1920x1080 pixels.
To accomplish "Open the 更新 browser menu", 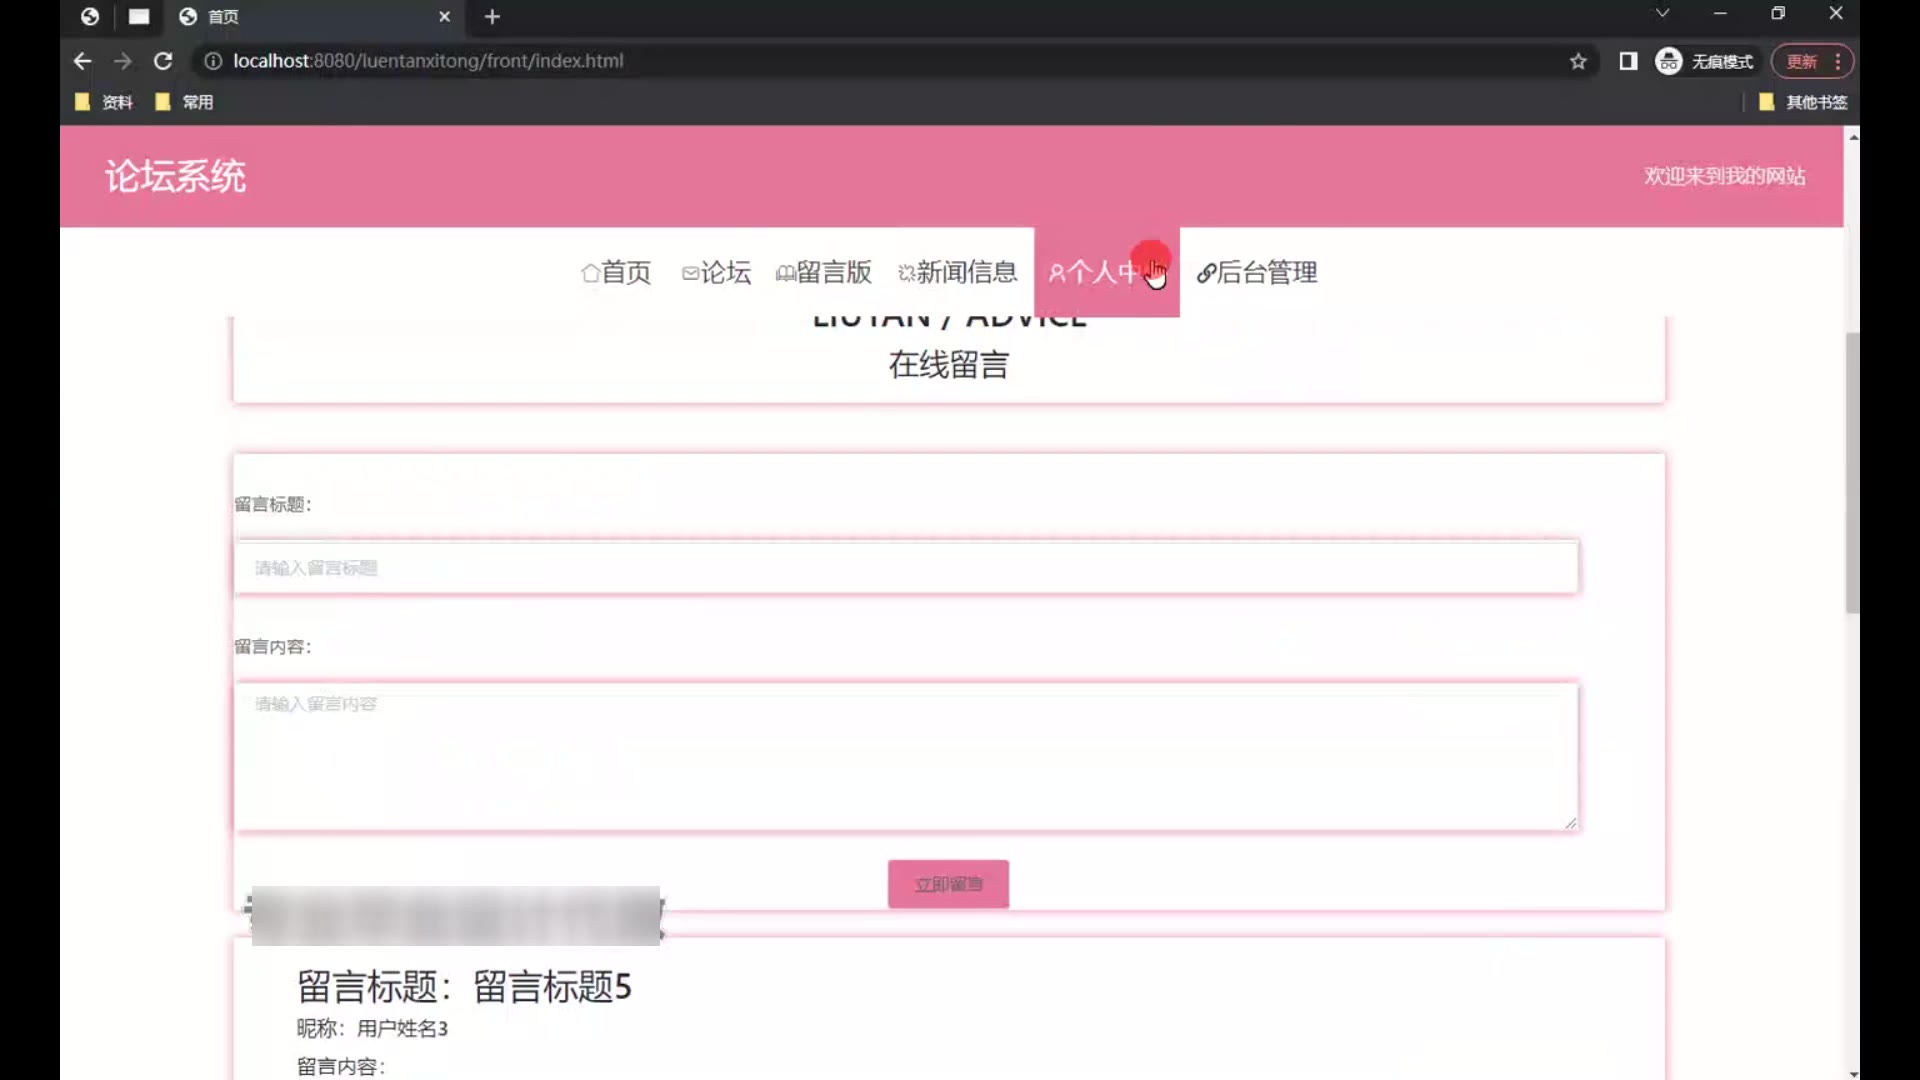I will (x=1812, y=61).
